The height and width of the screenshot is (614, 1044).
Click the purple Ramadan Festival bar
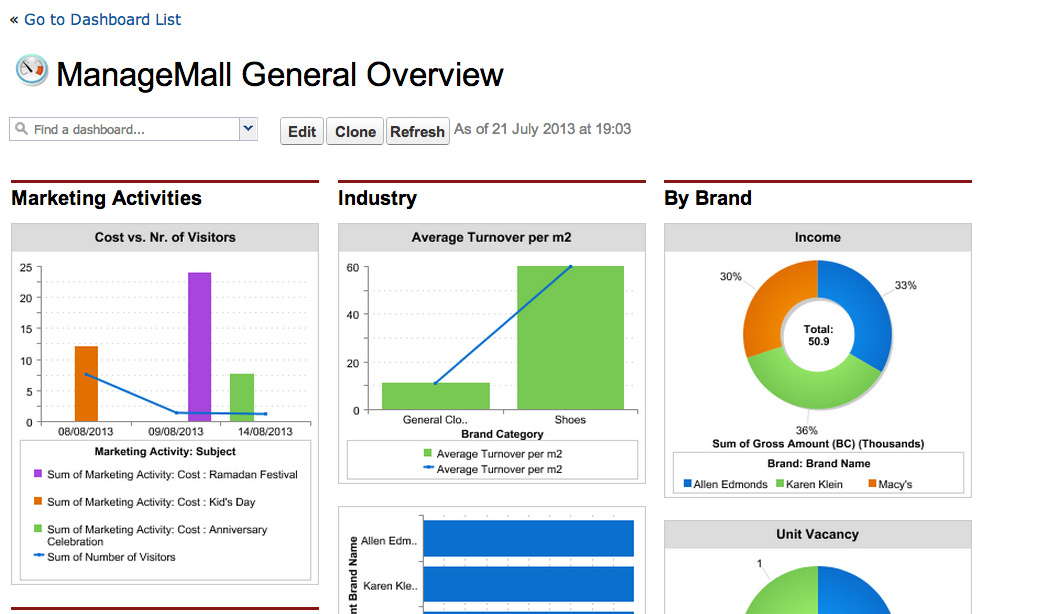coord(200,346)
